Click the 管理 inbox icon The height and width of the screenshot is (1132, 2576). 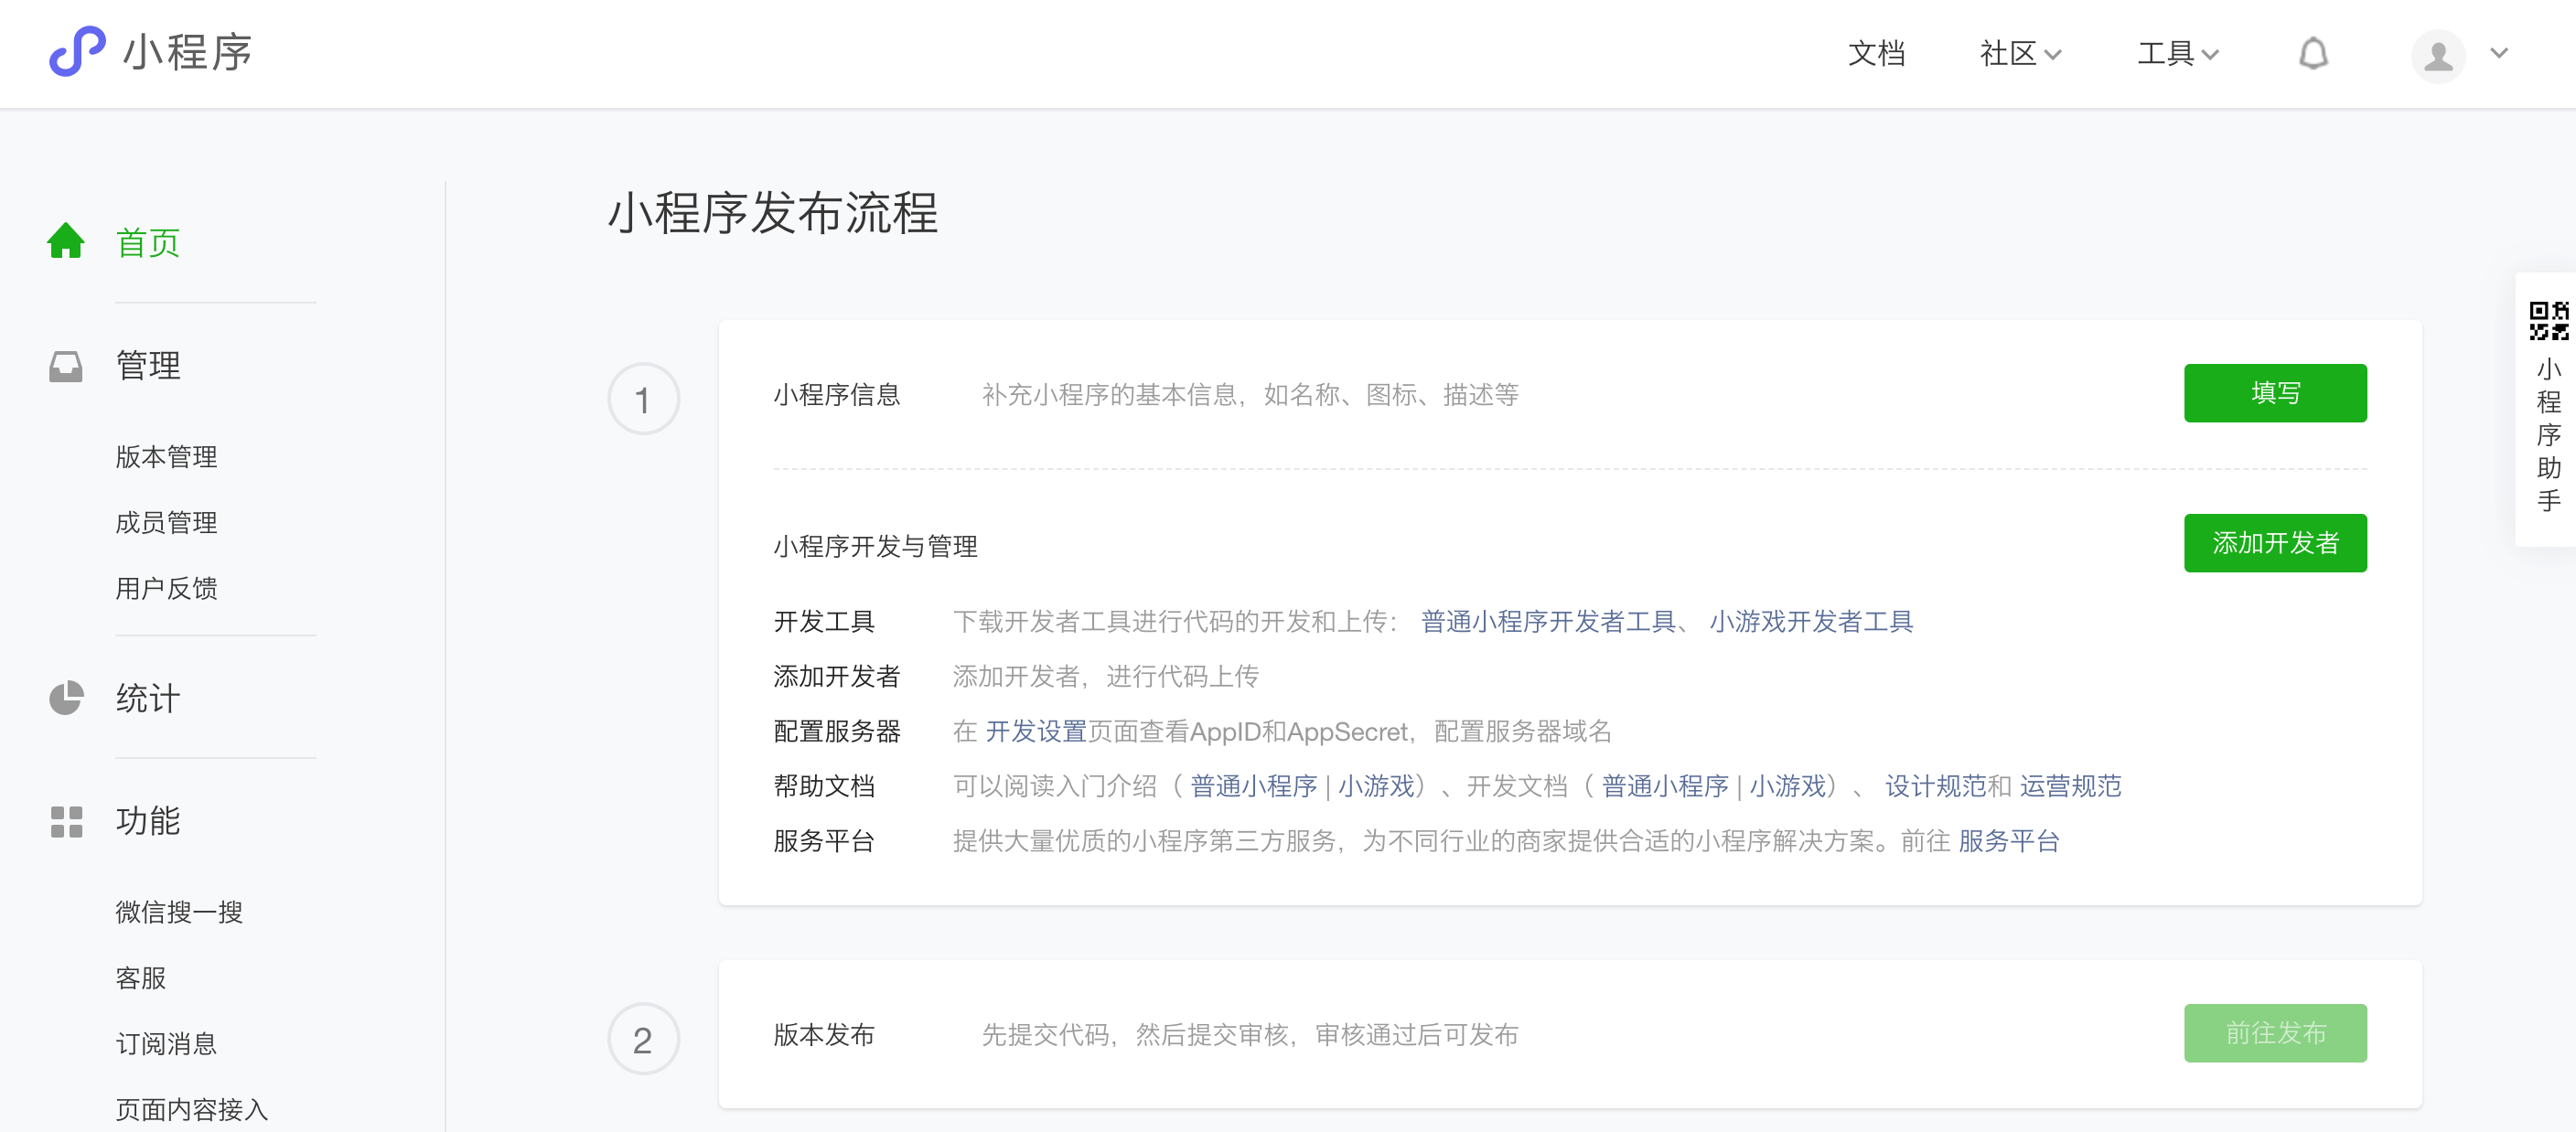[x=66, y=366]
